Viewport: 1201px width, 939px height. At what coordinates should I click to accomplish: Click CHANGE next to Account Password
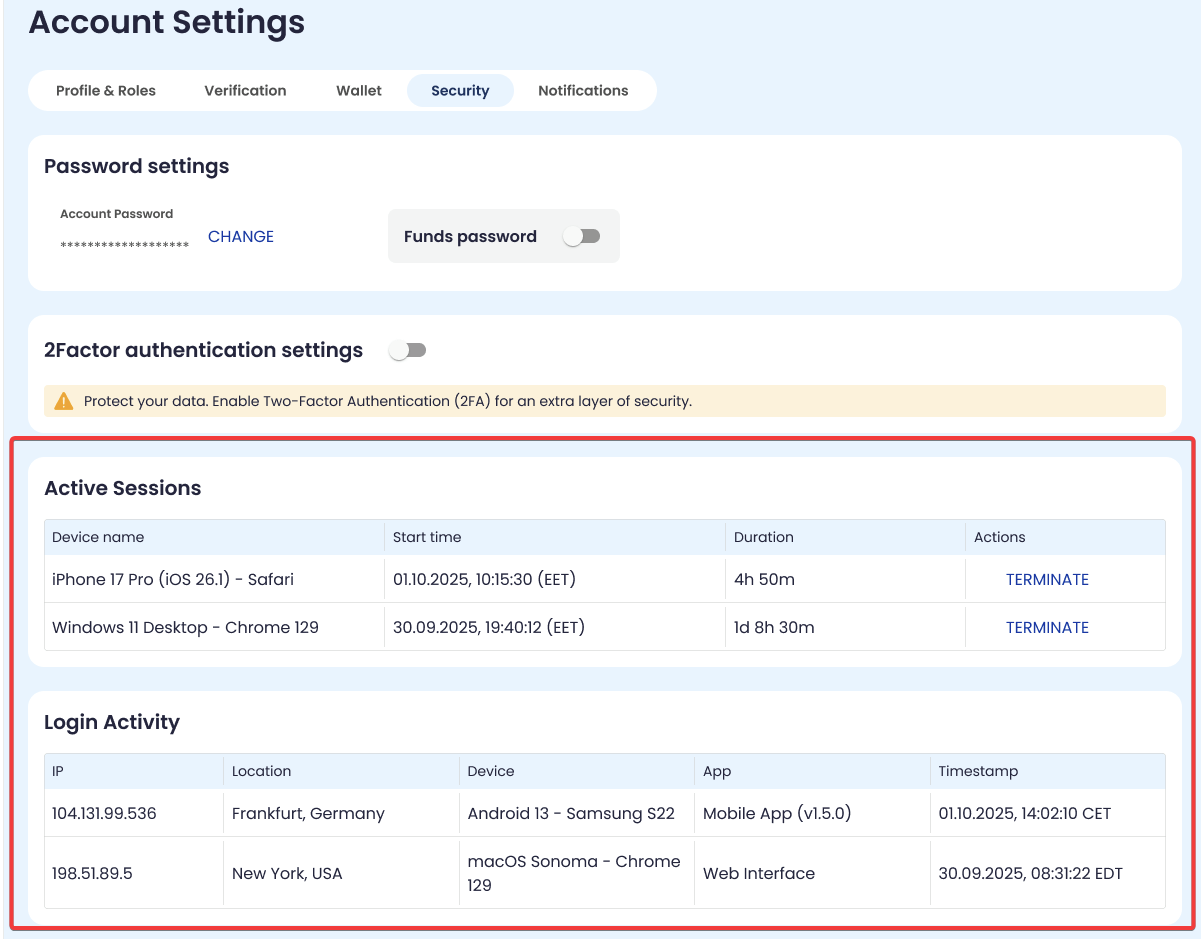tap(241, 237)
